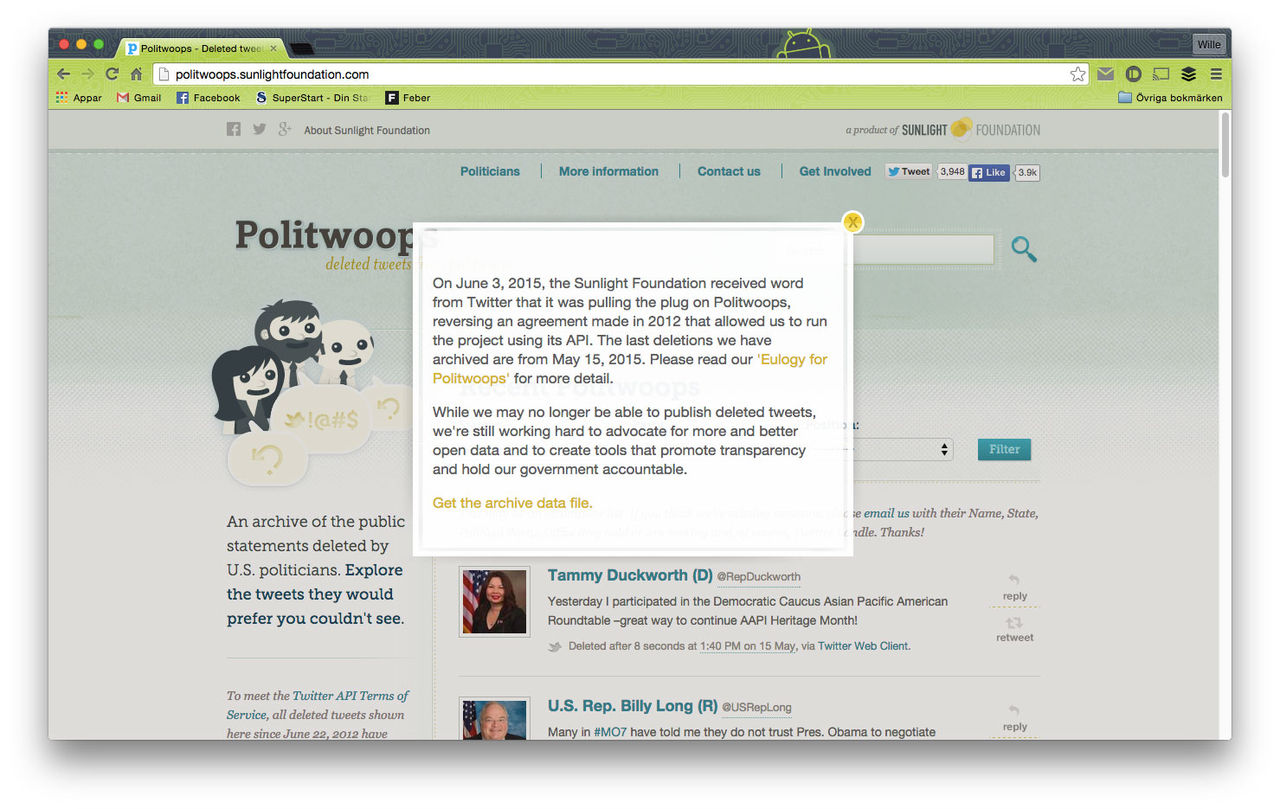1280x809 pixels.
Task: Bookmark page with star icon
Action: [x=1077, y=74]
